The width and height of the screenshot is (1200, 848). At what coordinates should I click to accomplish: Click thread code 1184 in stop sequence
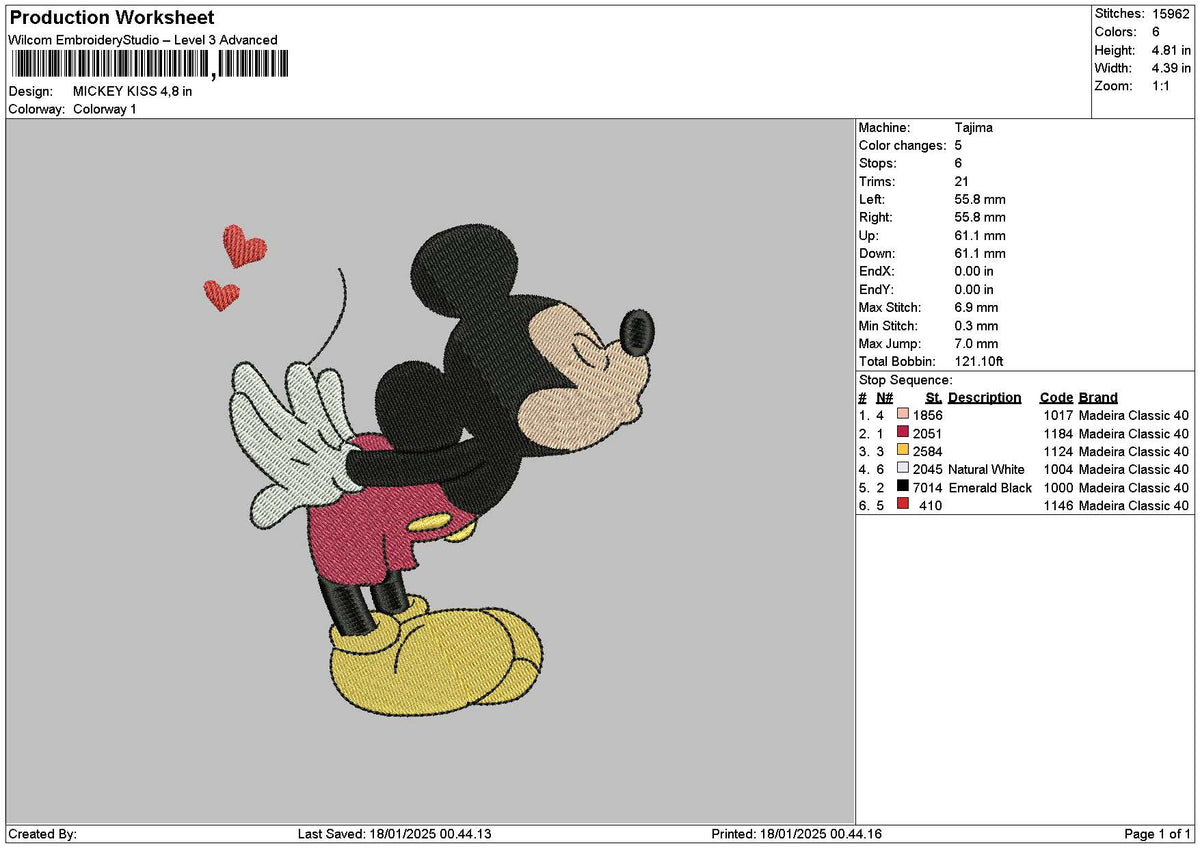coord(1058,433)
